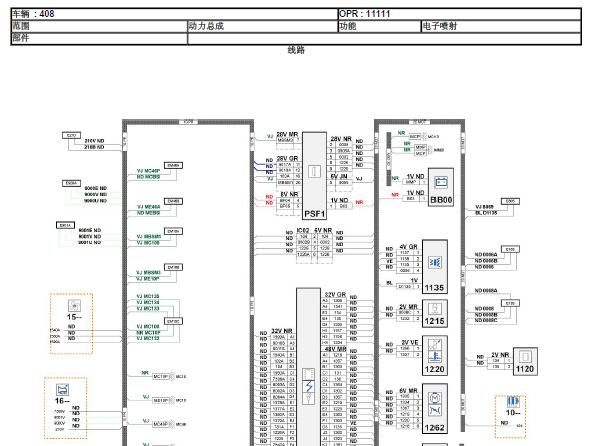This screenshot has width=606, height=446.
Task: Click the '4V GR' connector label at 1135
Action: point(409,247)
